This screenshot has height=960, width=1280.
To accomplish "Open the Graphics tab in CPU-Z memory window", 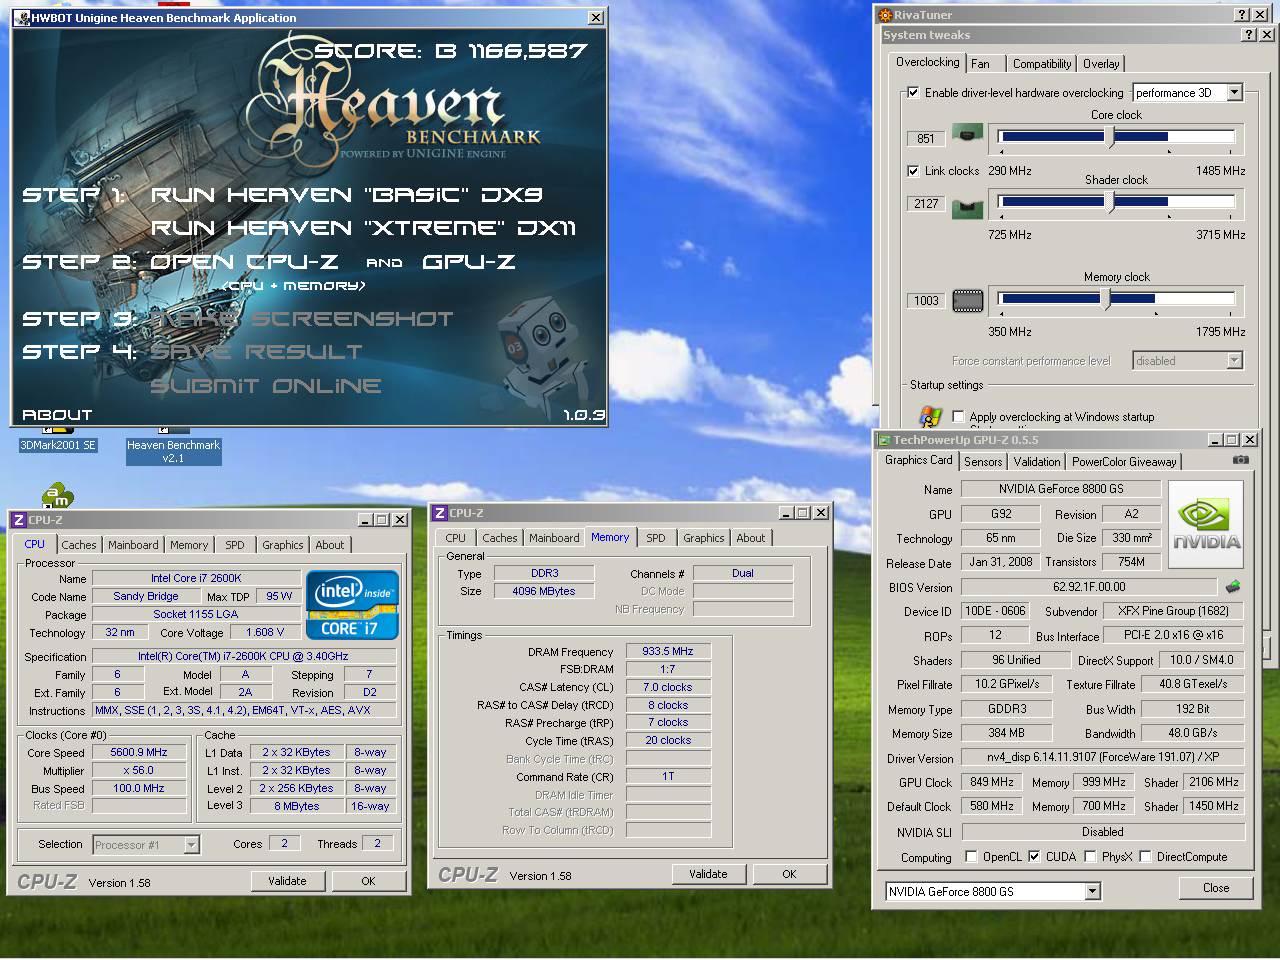I will [704, 538].
